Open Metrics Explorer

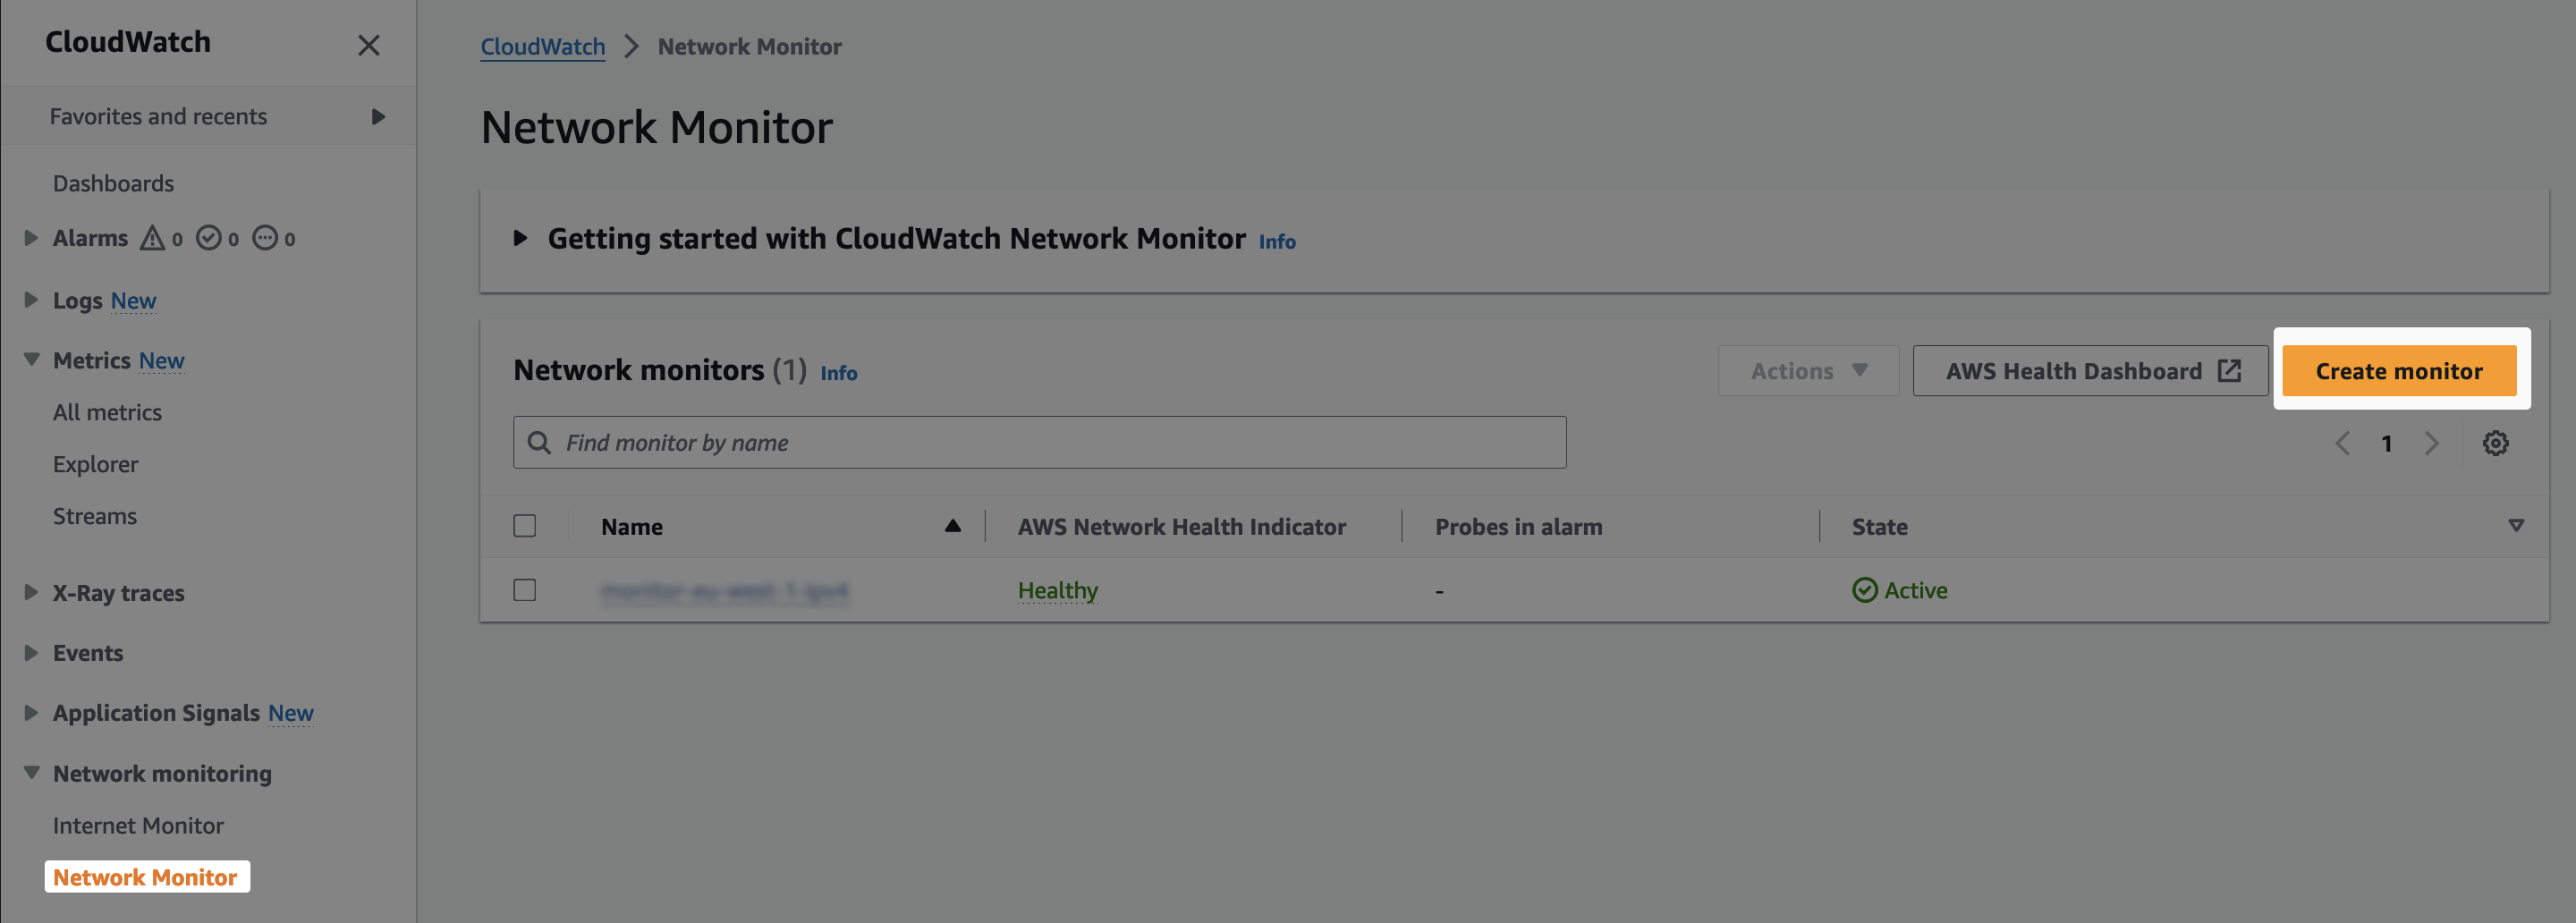[x=96, y=464]
